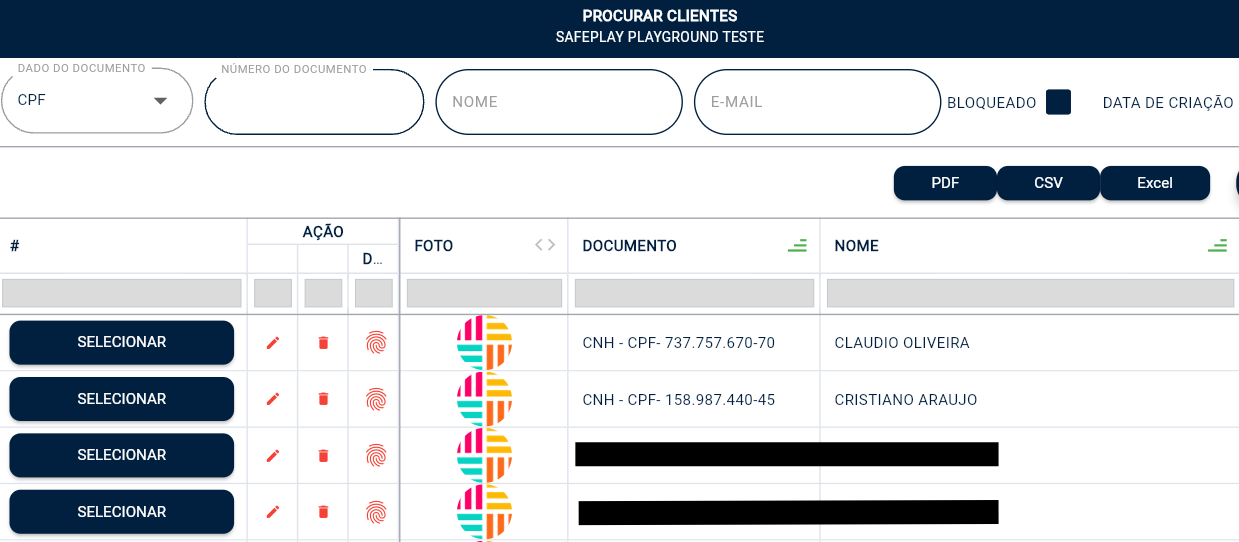Open fingerprint biometrics for Claudio Oliveira

tap(375, 343)
